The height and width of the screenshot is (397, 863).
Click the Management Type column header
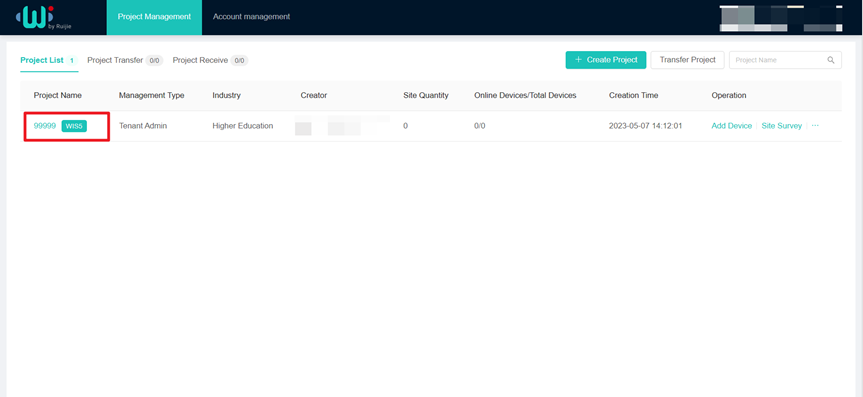(151, 95)
